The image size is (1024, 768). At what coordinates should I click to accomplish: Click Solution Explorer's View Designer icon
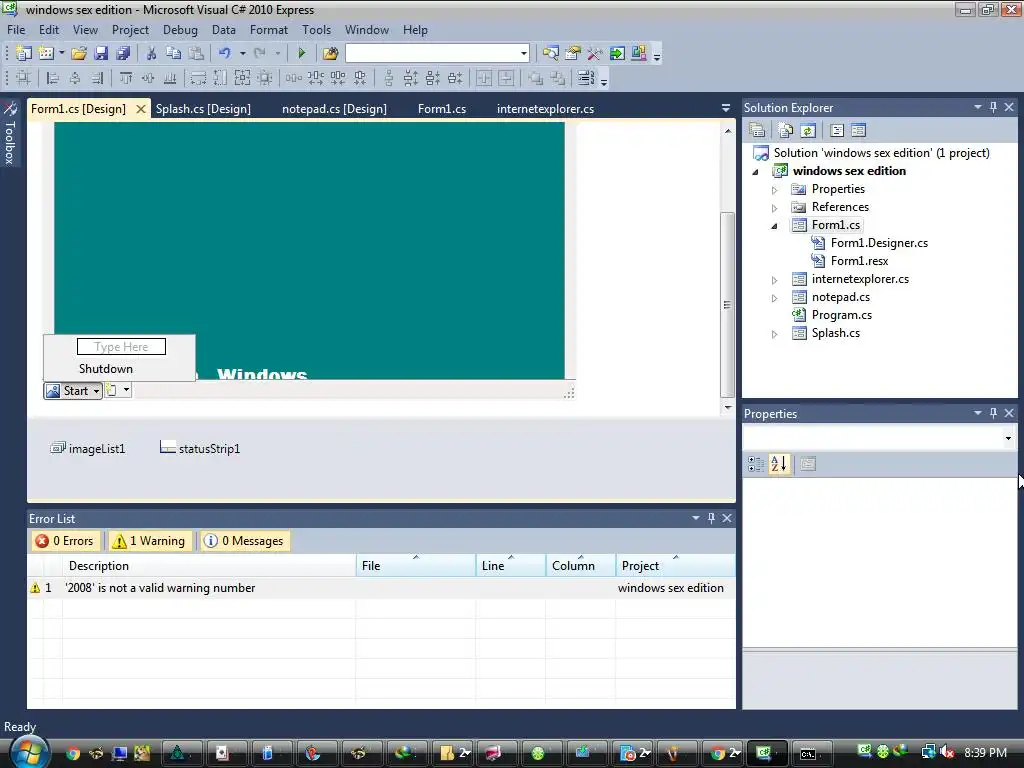click(858, 131)
